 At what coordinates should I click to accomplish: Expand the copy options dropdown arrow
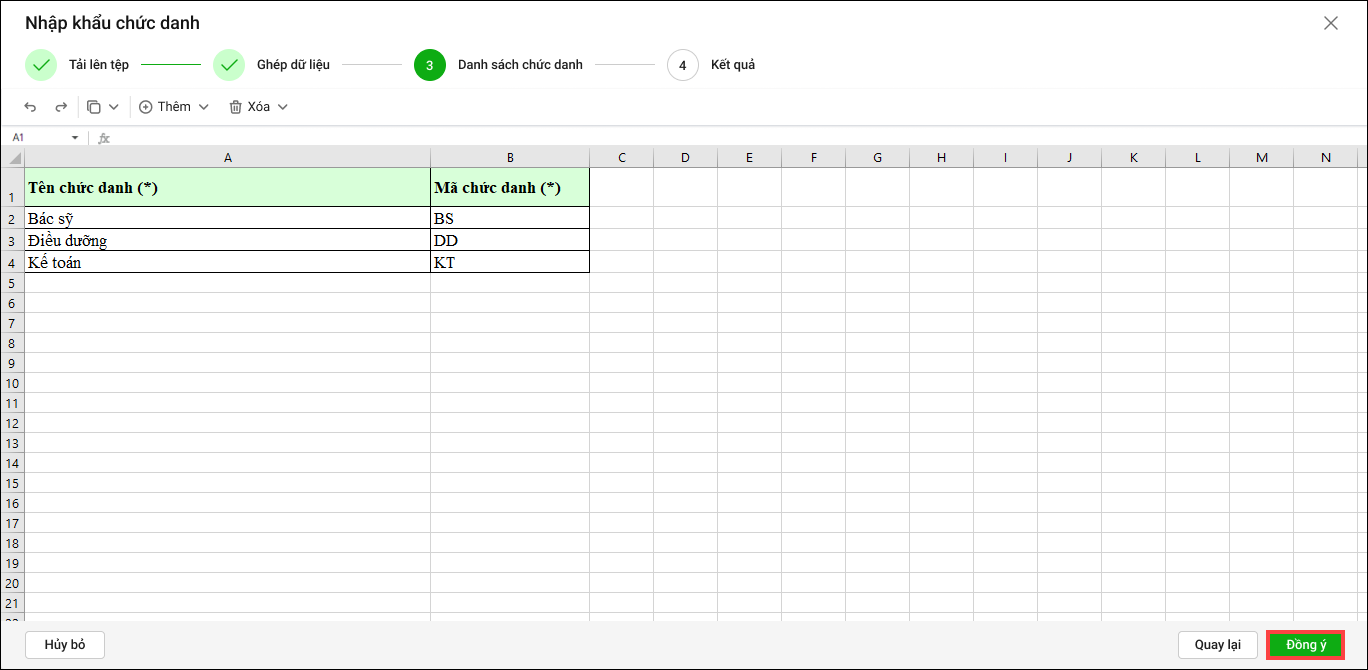pyautogui.click(x=113, y=107)
